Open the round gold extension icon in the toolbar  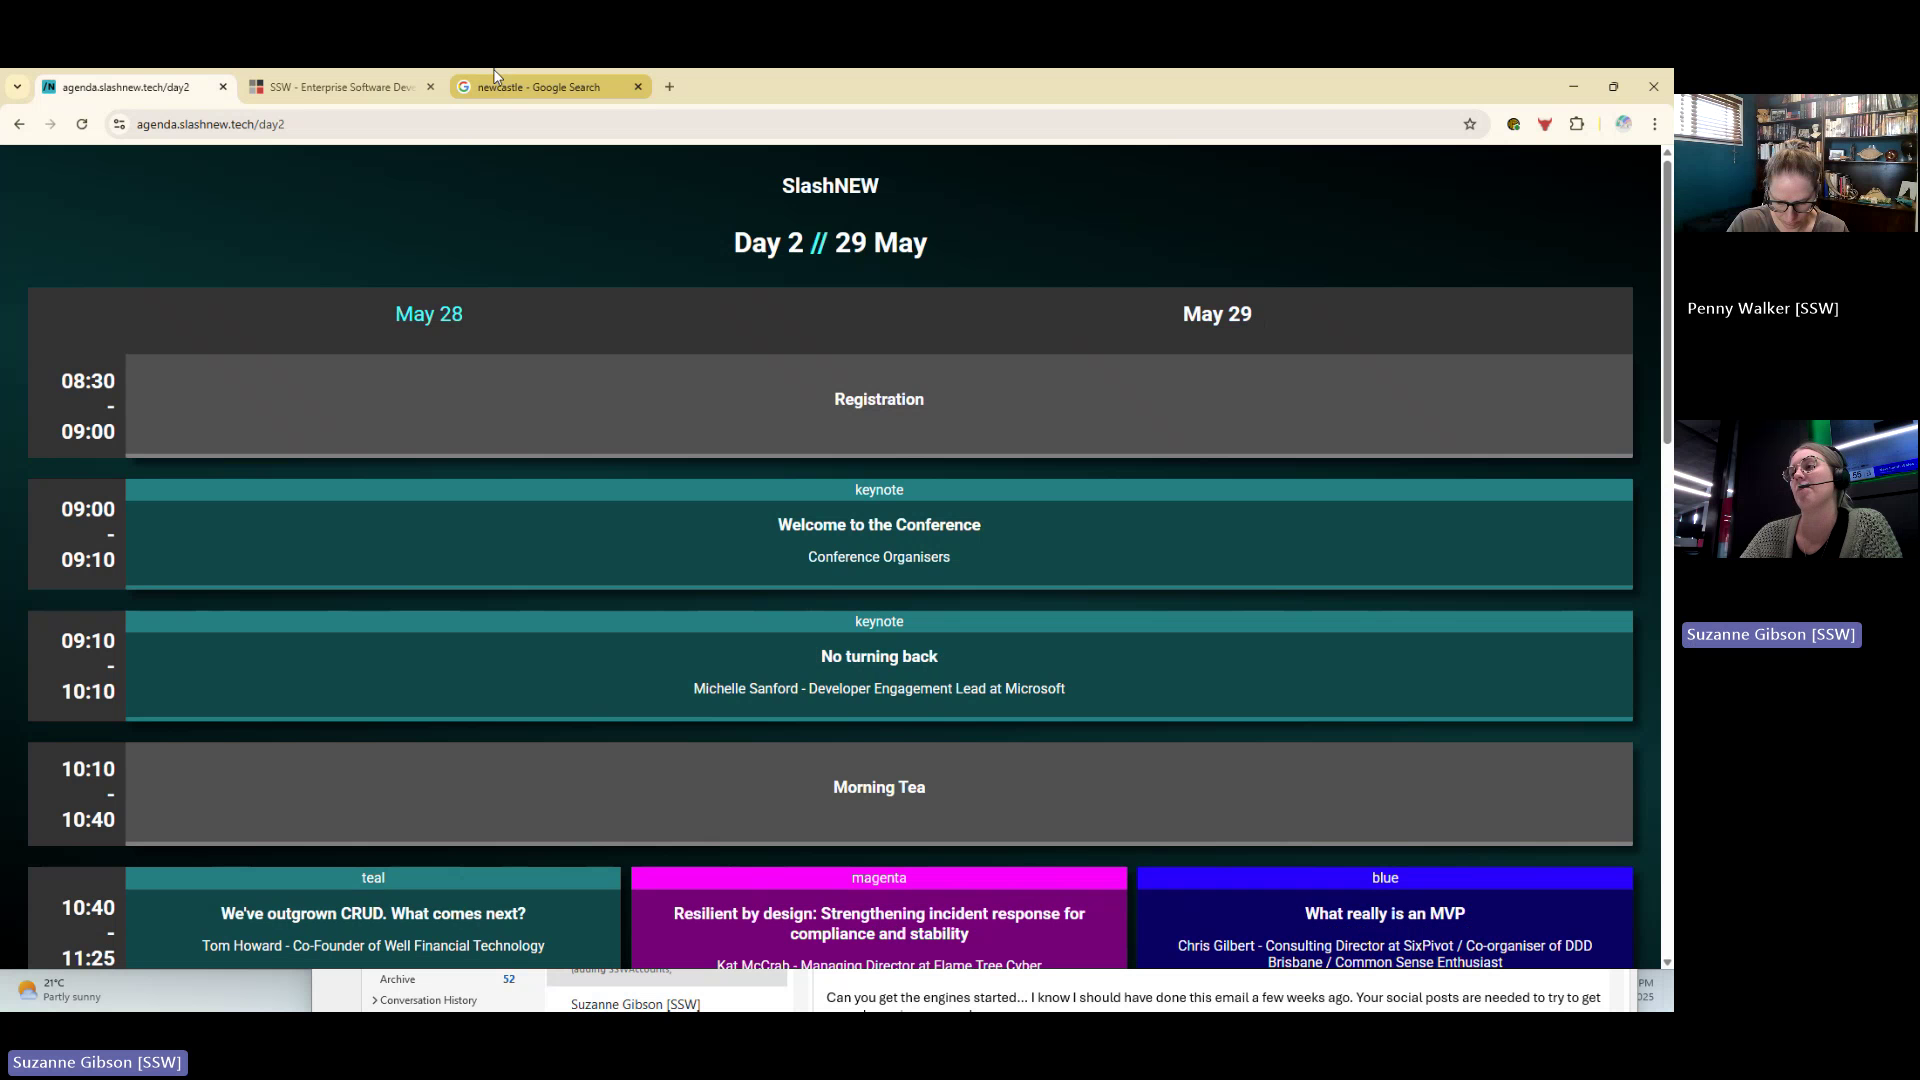click(x=1514, y=124)
